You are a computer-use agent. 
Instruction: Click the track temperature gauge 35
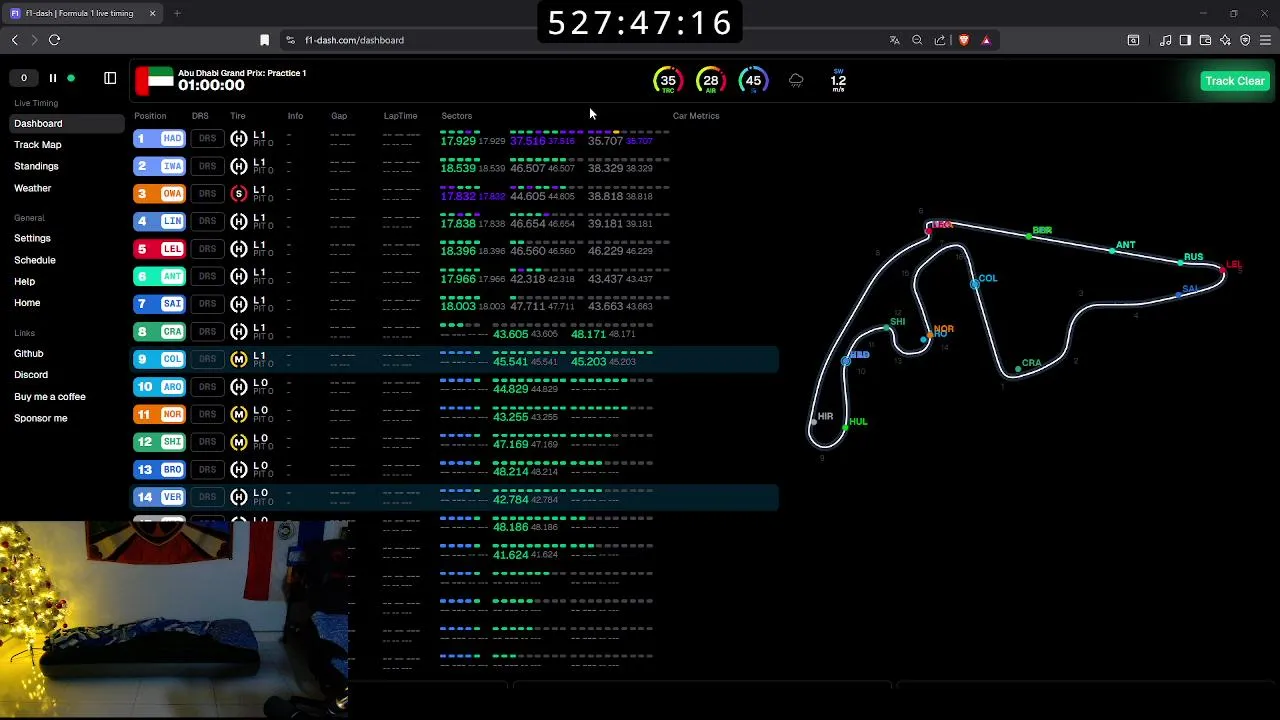tap(667, 81)
